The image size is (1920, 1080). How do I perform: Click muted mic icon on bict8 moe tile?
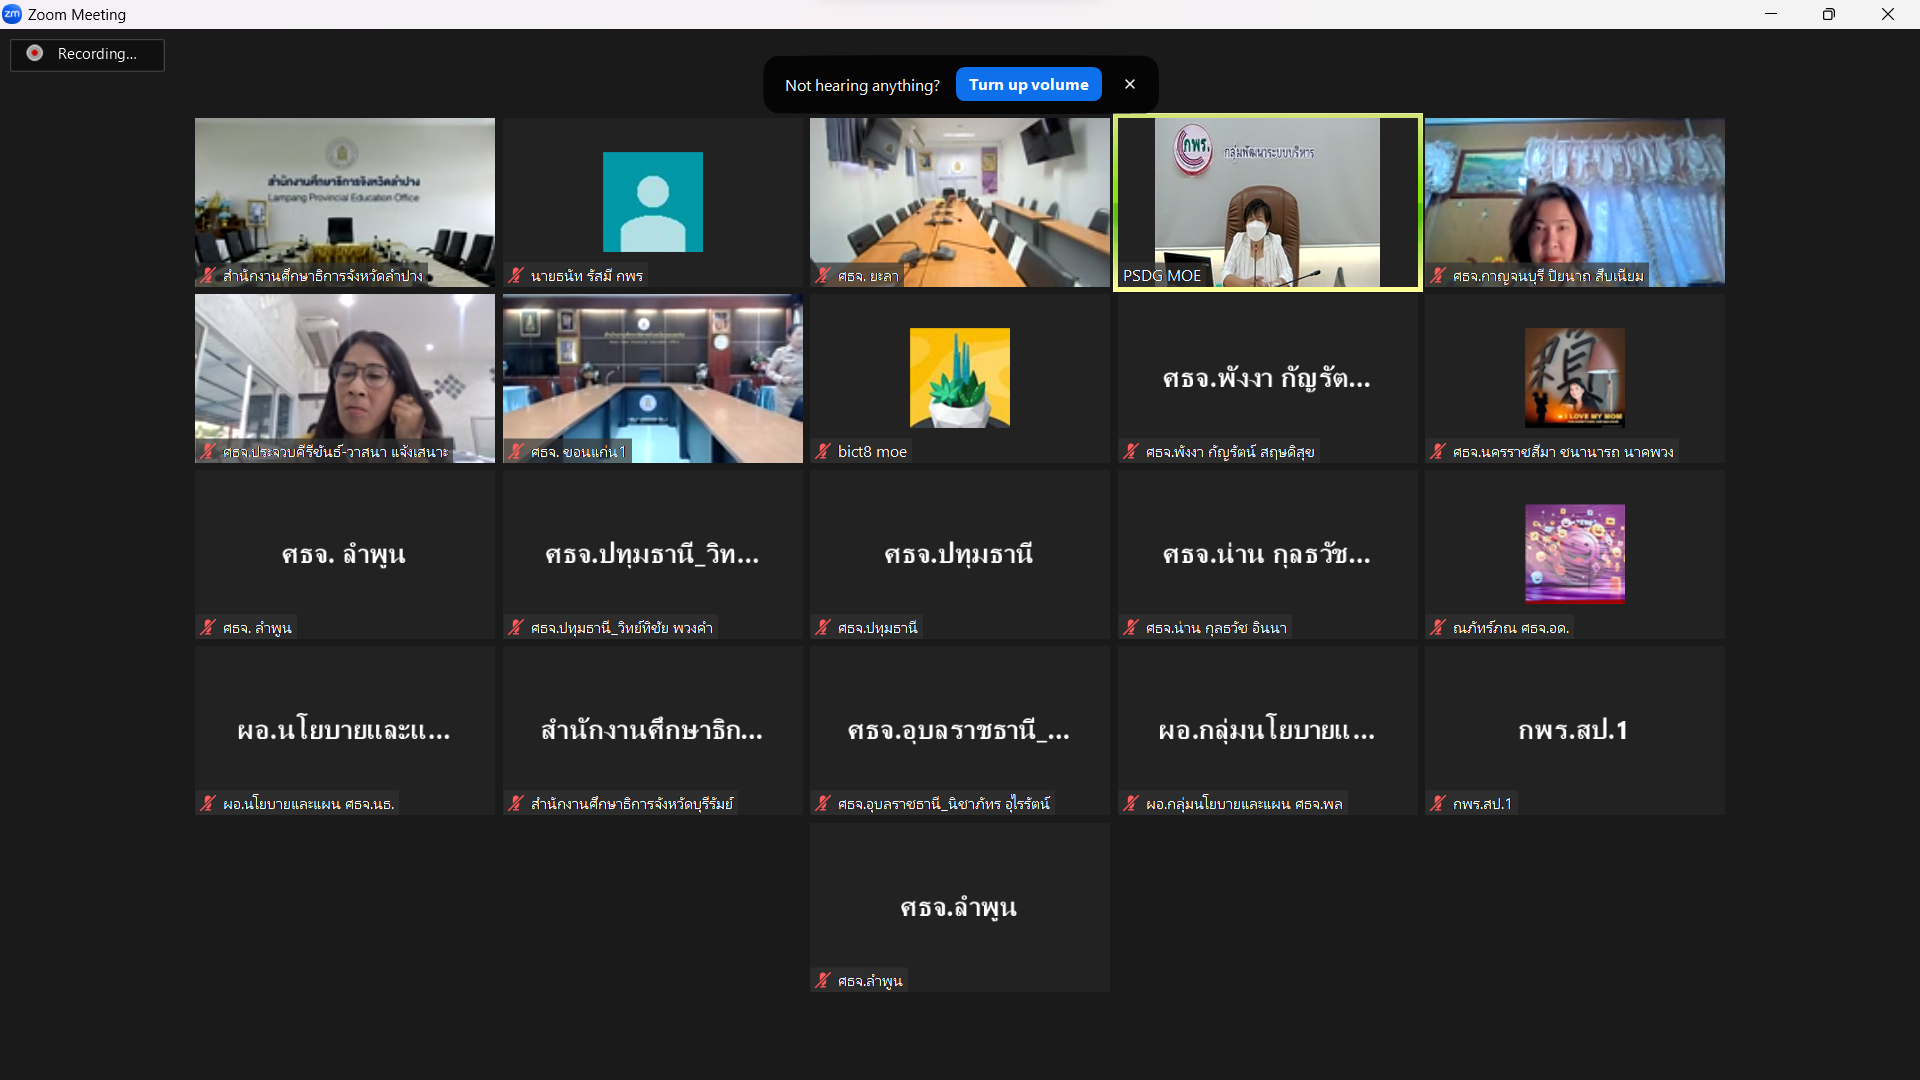pos(823,452)
